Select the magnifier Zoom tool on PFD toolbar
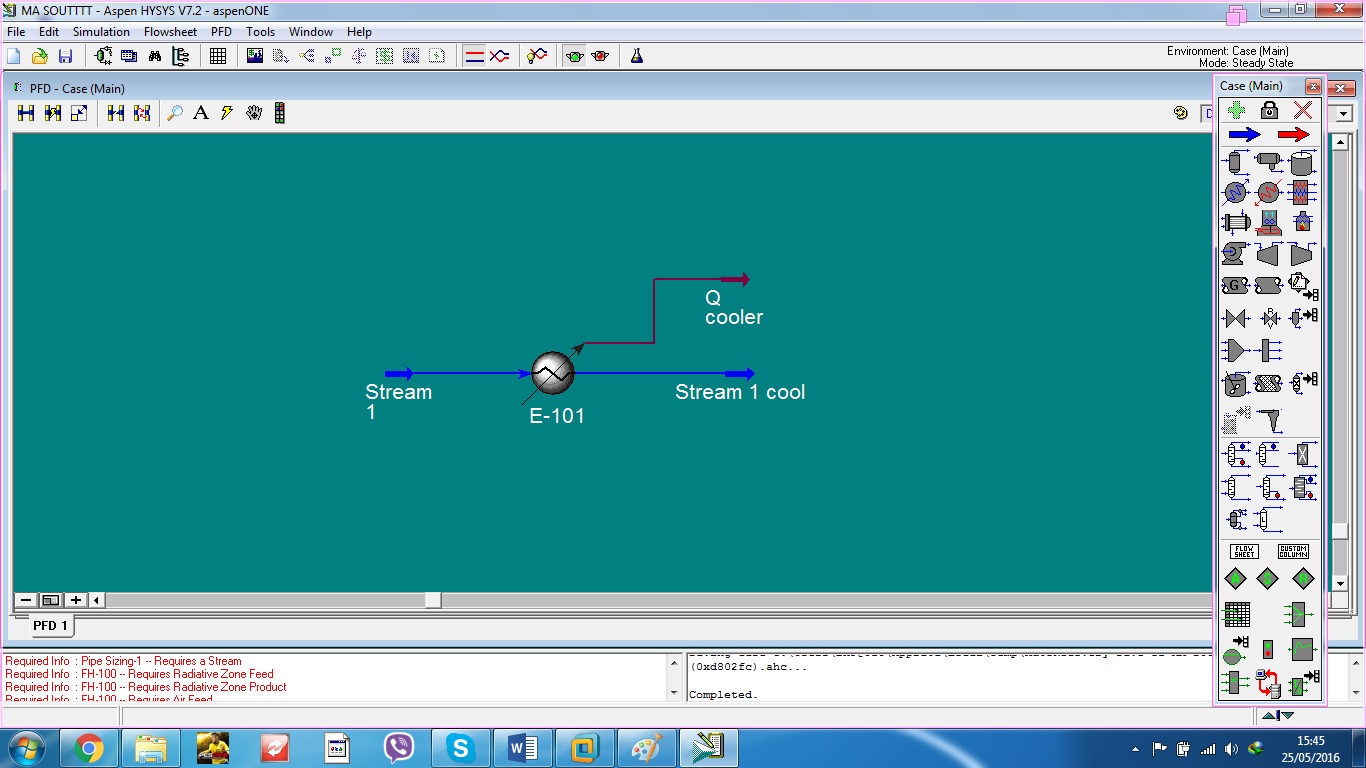Screen dimensions: 1366x768 point(174,113)
